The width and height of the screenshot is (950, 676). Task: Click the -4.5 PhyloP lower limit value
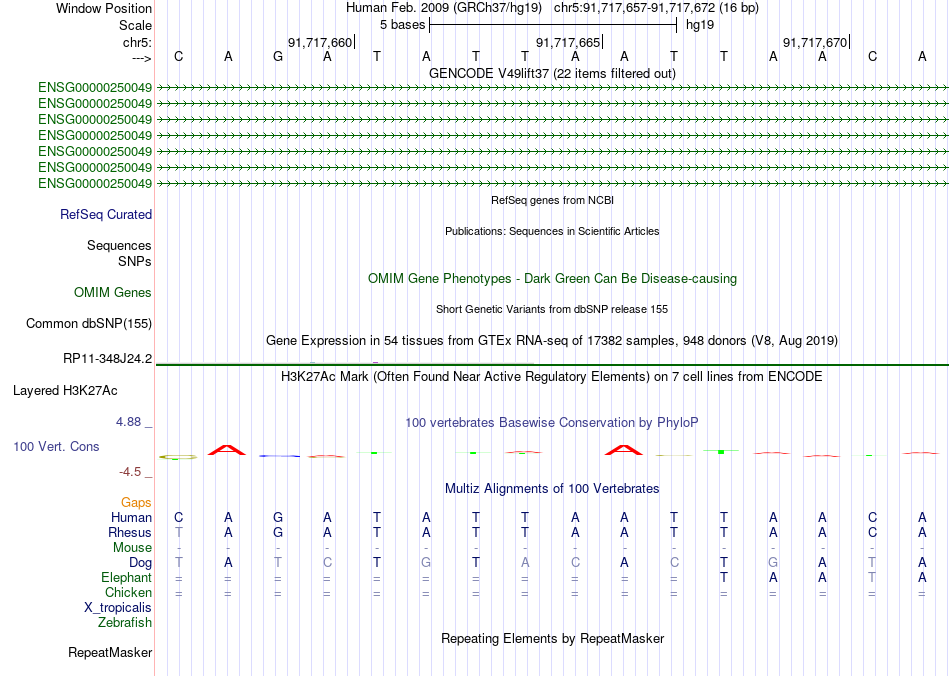tap(129, 471)
